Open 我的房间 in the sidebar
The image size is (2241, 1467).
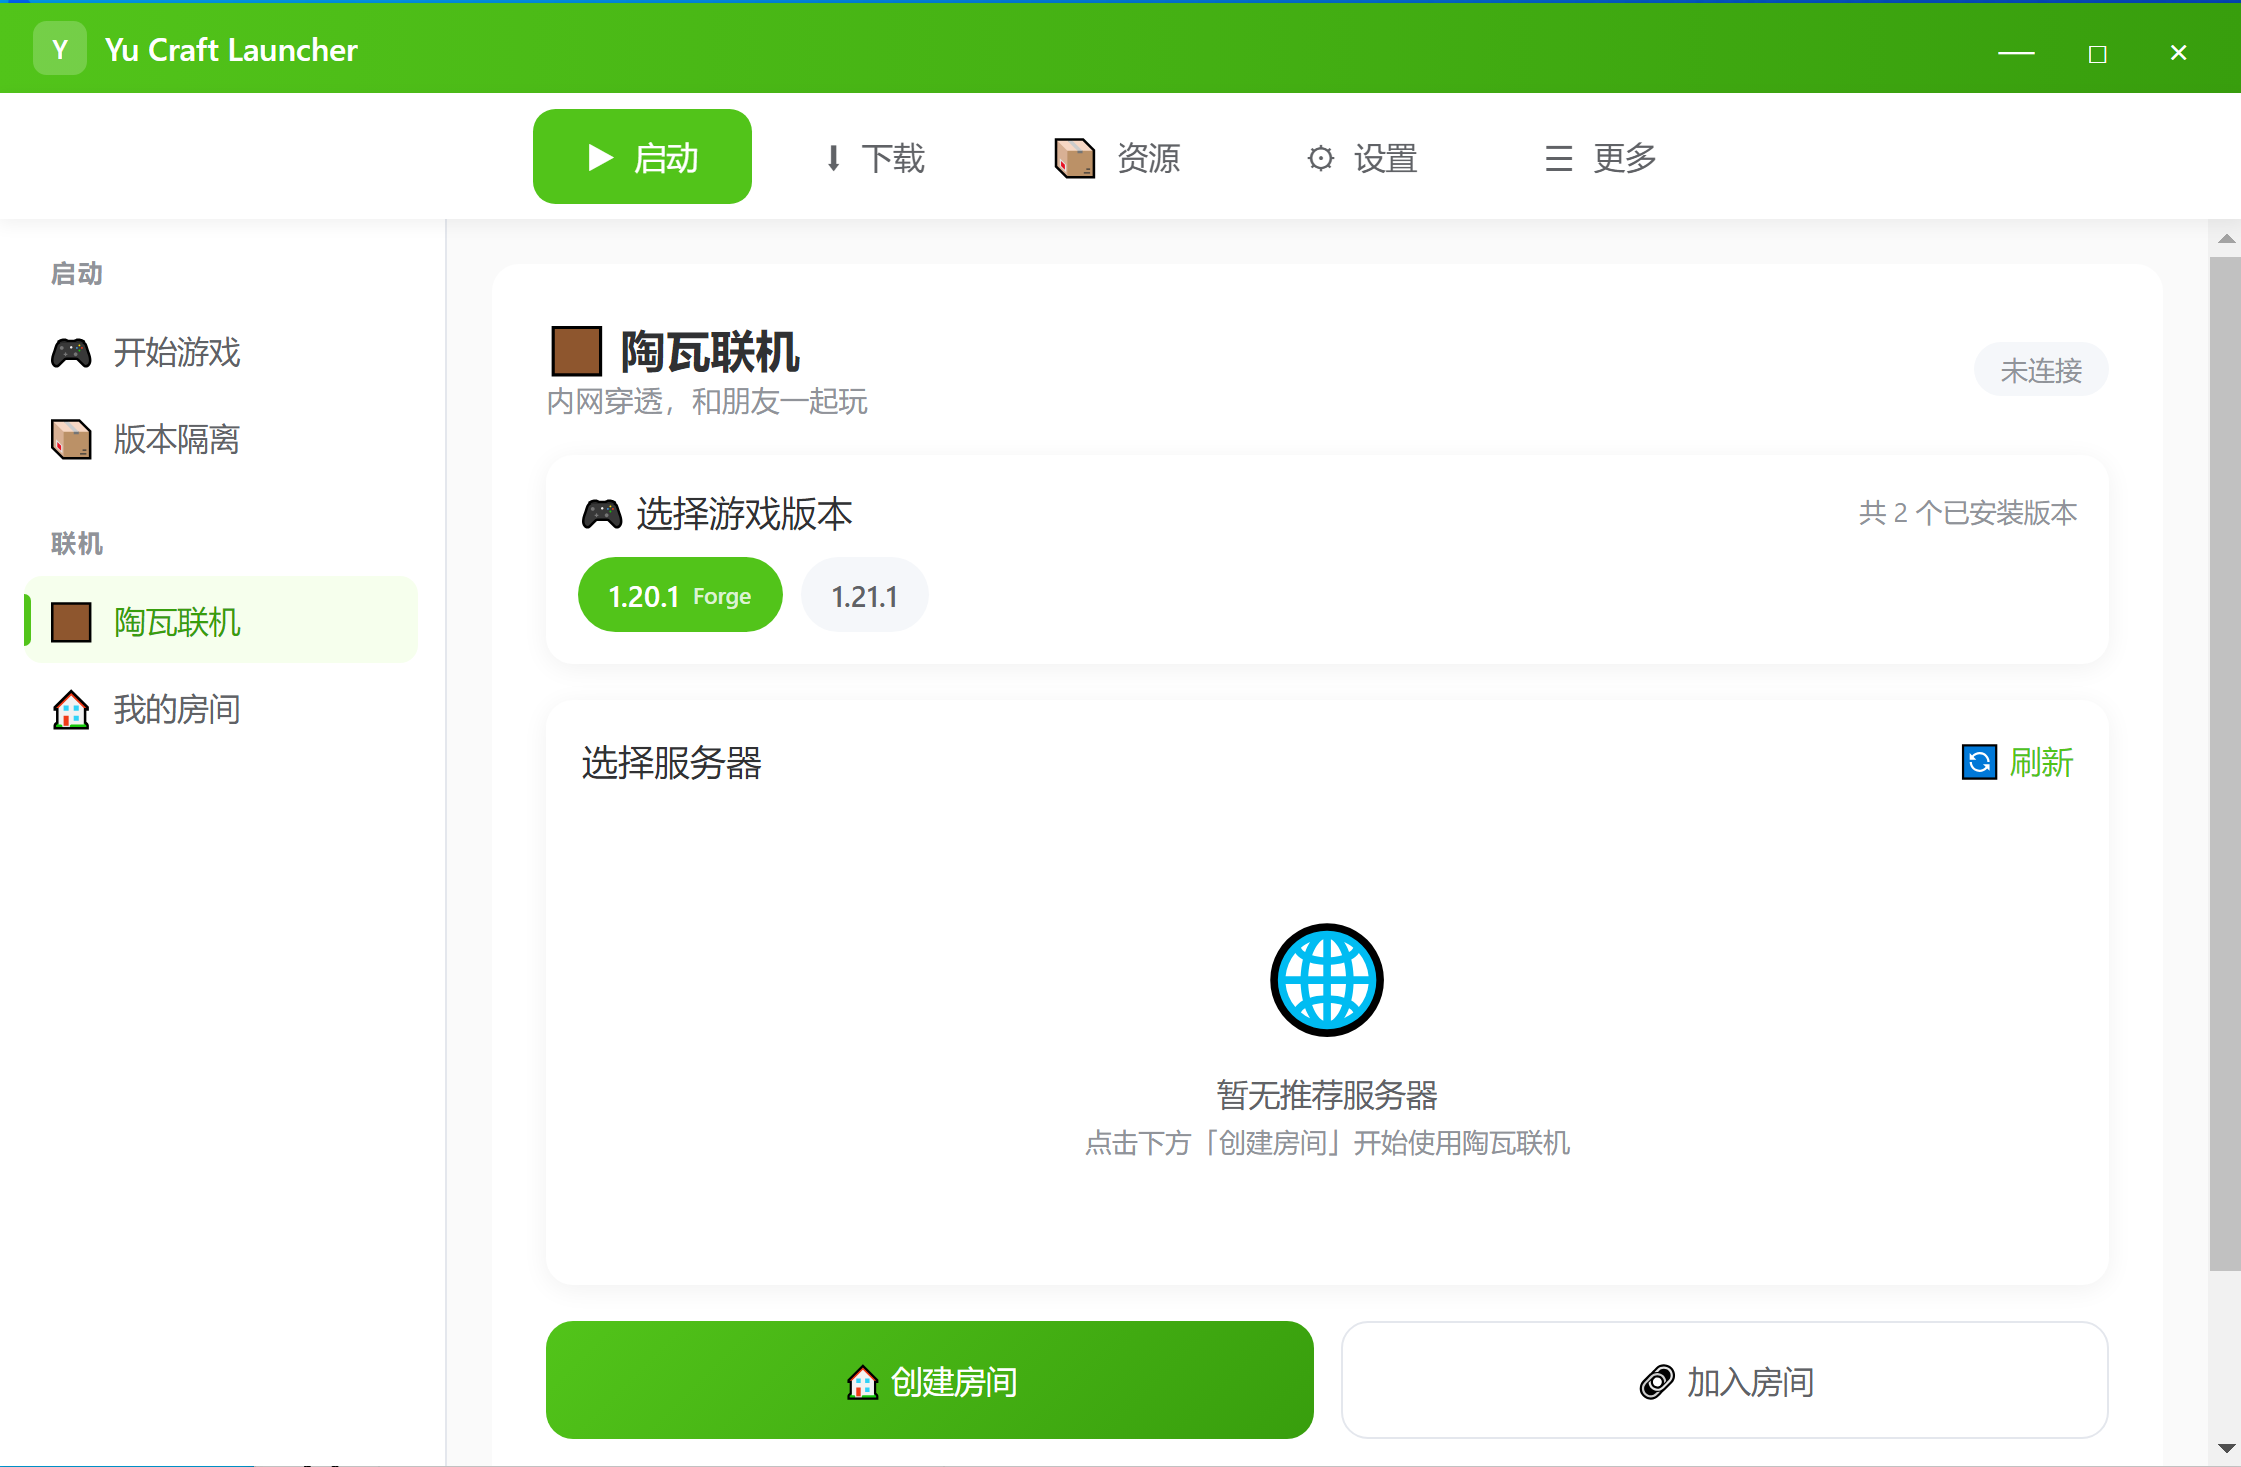point(221,709)
